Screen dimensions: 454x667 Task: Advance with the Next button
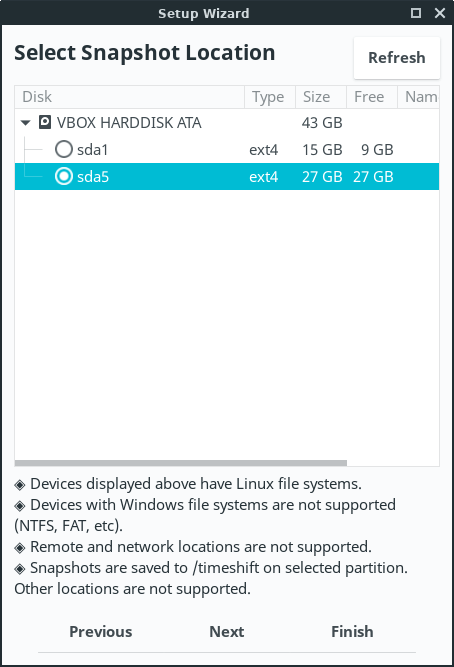click(x=227, y=632)
